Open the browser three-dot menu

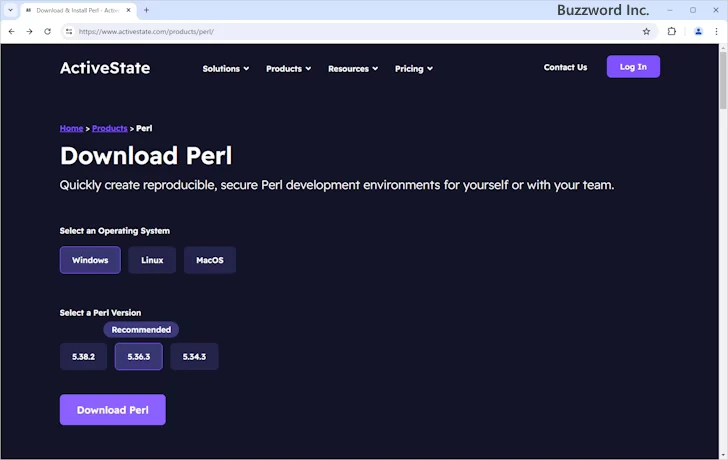716,32
